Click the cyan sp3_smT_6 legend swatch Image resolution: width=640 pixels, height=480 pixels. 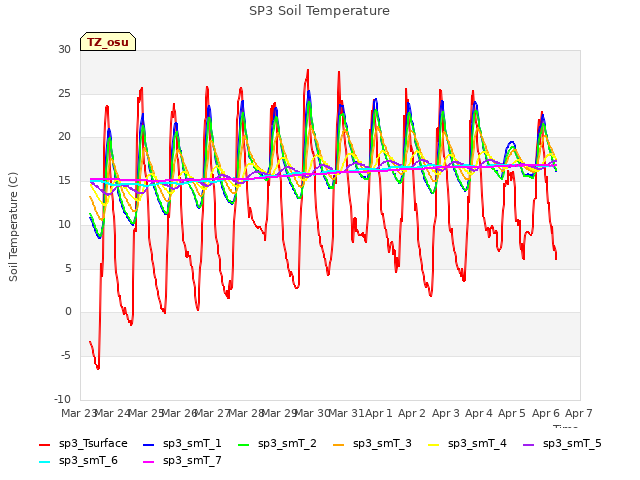point(44,462)
